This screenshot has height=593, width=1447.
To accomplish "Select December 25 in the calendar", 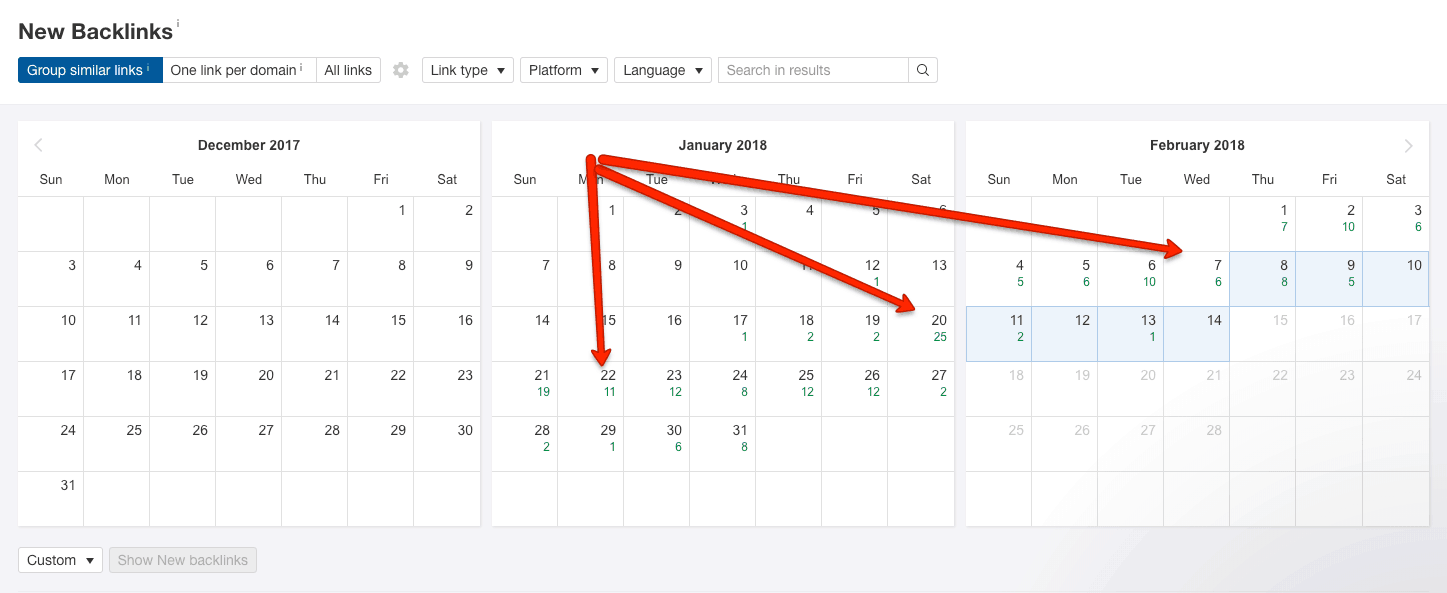I will tap(117, 444).
